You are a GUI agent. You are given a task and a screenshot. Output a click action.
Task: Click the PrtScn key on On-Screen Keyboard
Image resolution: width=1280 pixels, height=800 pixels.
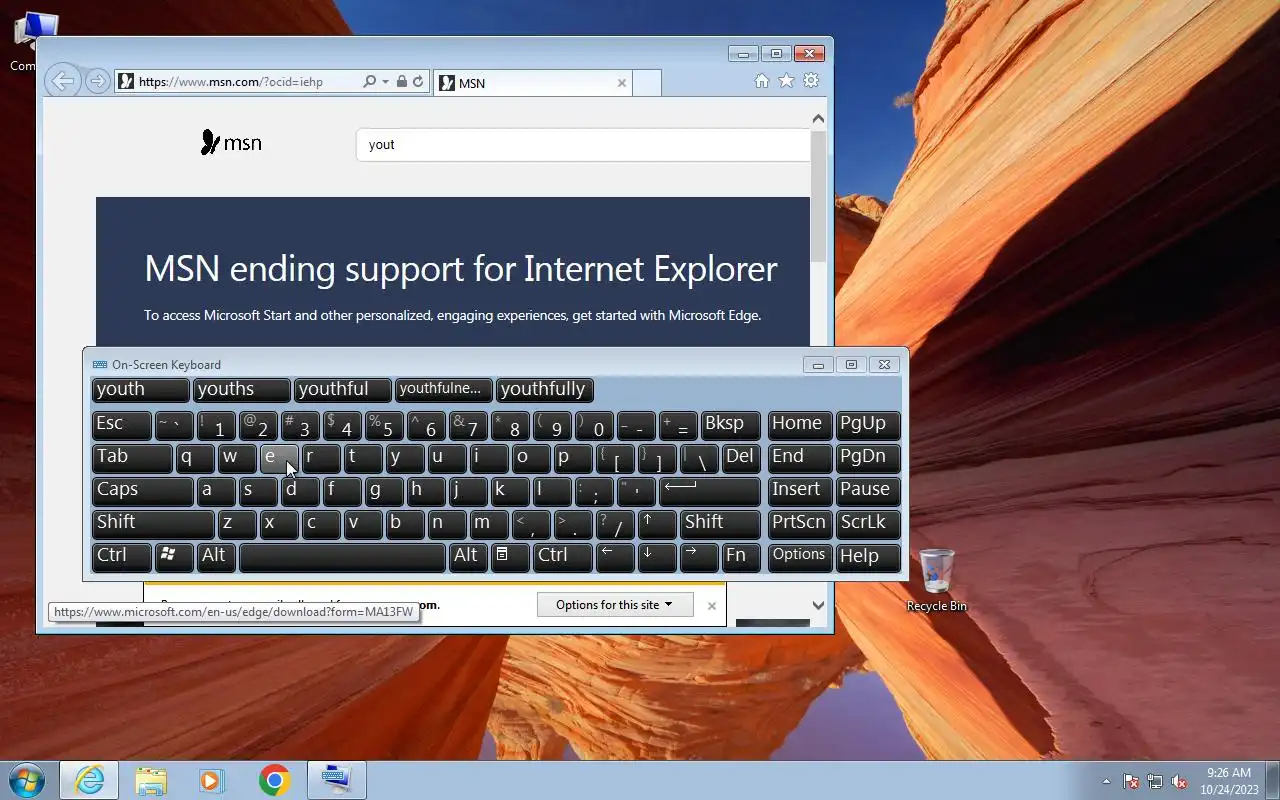pos(800,523)
